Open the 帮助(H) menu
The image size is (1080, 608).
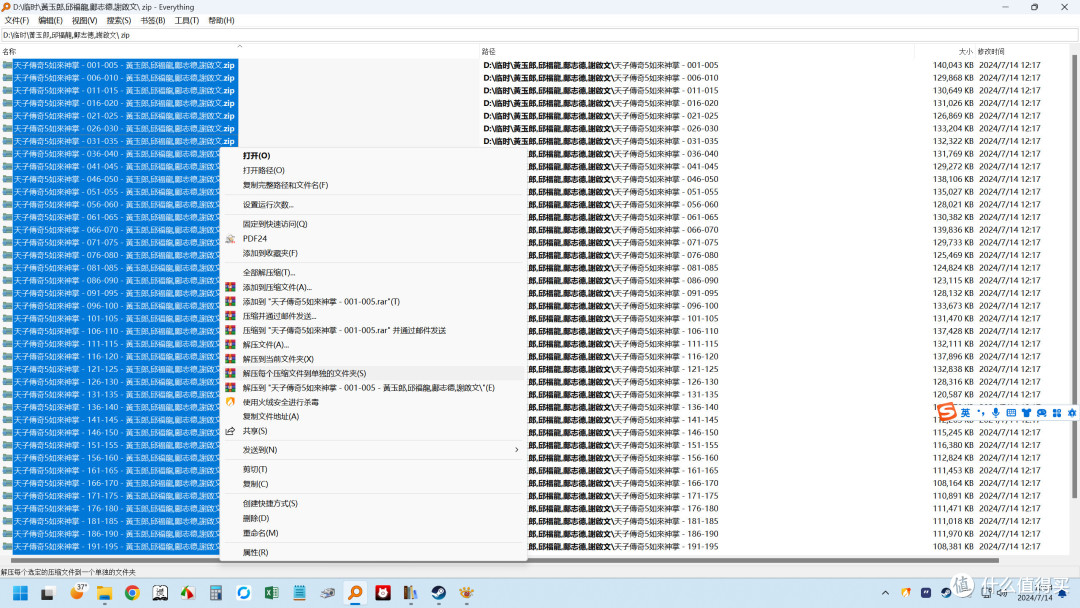[221, 21]
